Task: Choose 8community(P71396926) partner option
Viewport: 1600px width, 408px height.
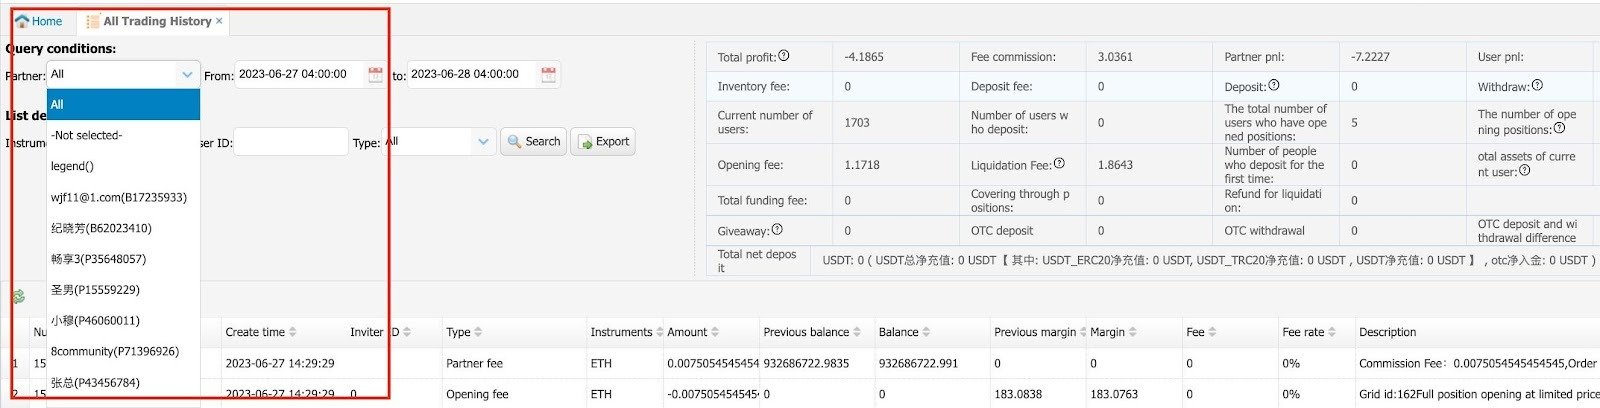Action: pos(115,351)
